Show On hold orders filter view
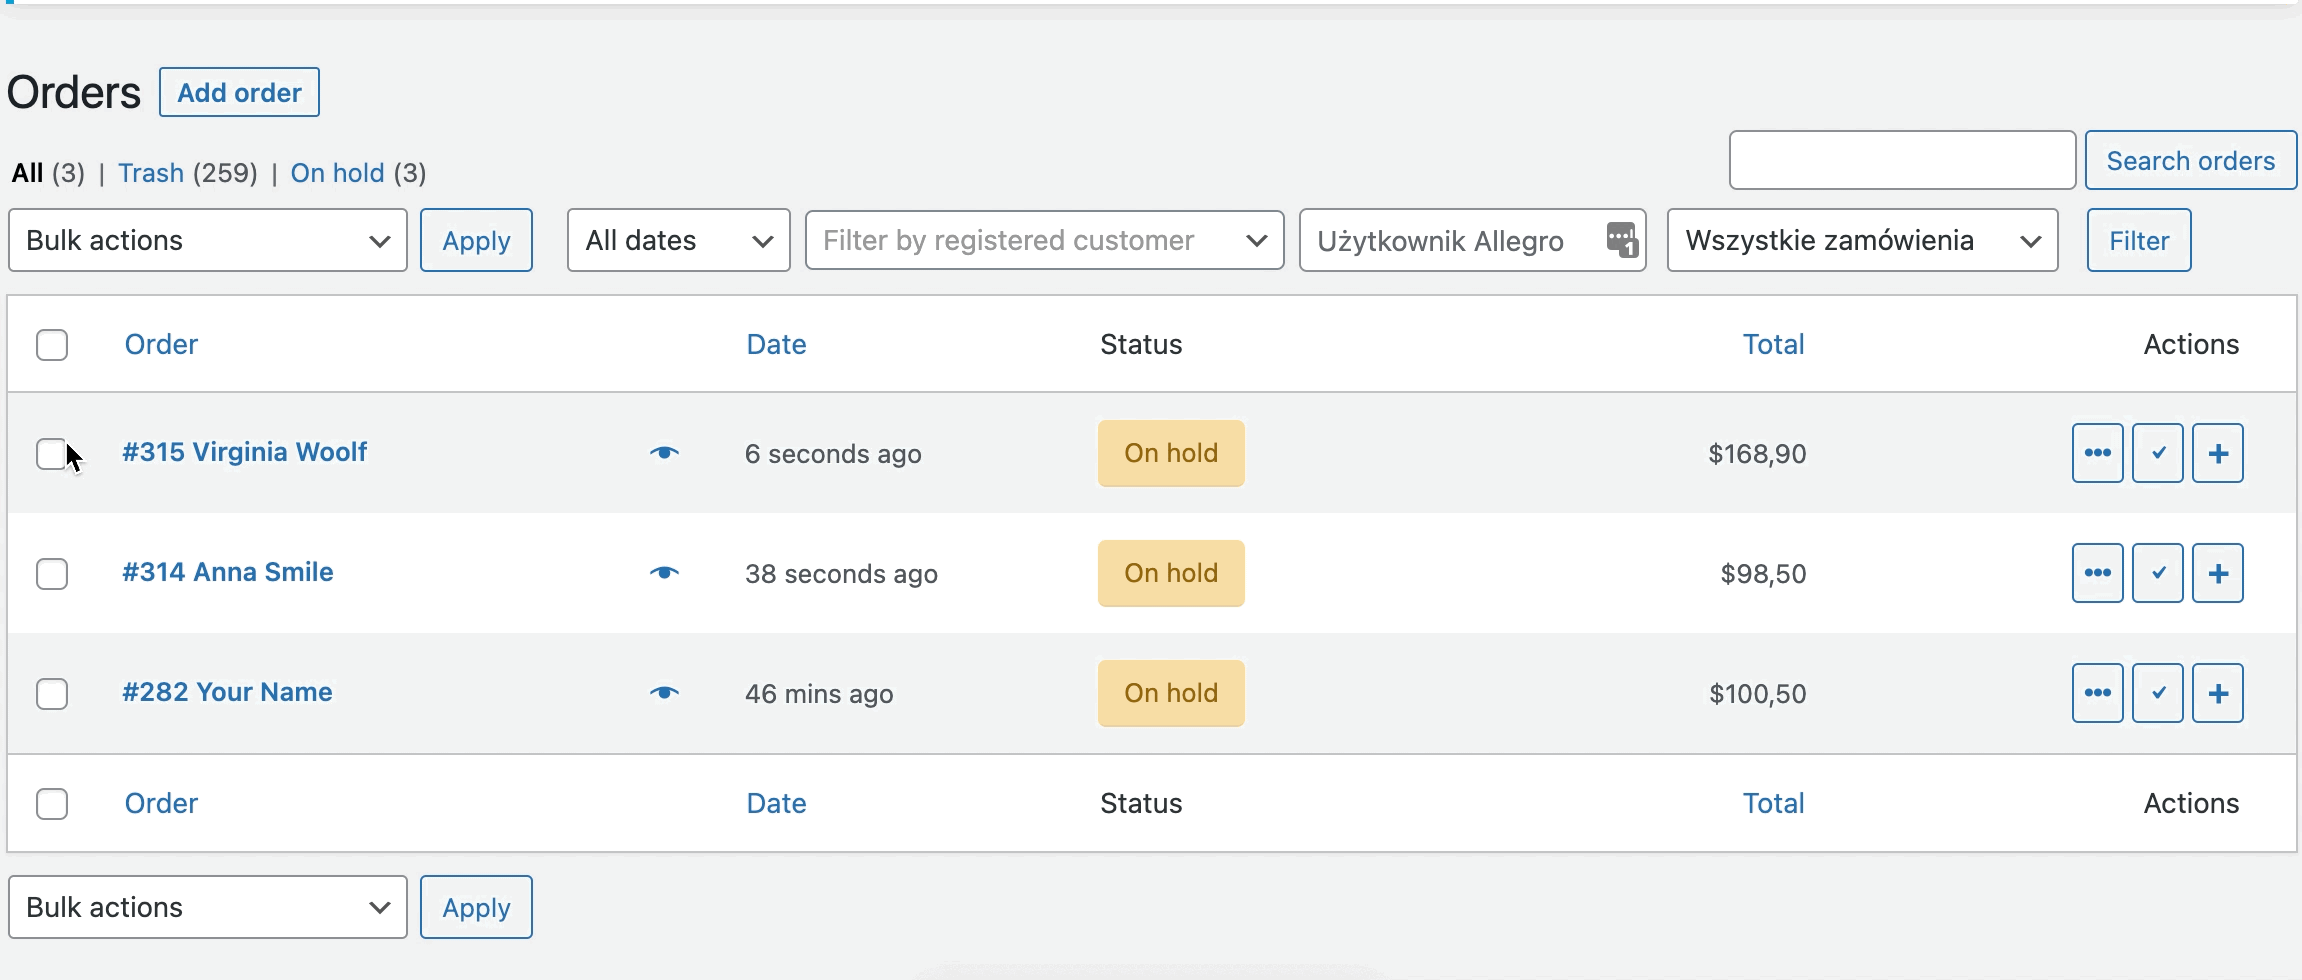2302x980 pixels. point(337,173)
